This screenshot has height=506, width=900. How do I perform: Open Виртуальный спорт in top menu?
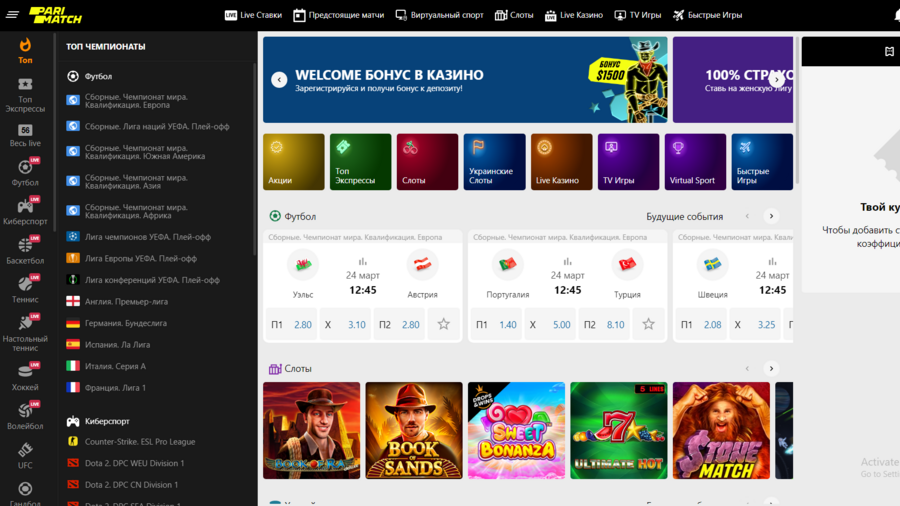click(x=439, y=15)
